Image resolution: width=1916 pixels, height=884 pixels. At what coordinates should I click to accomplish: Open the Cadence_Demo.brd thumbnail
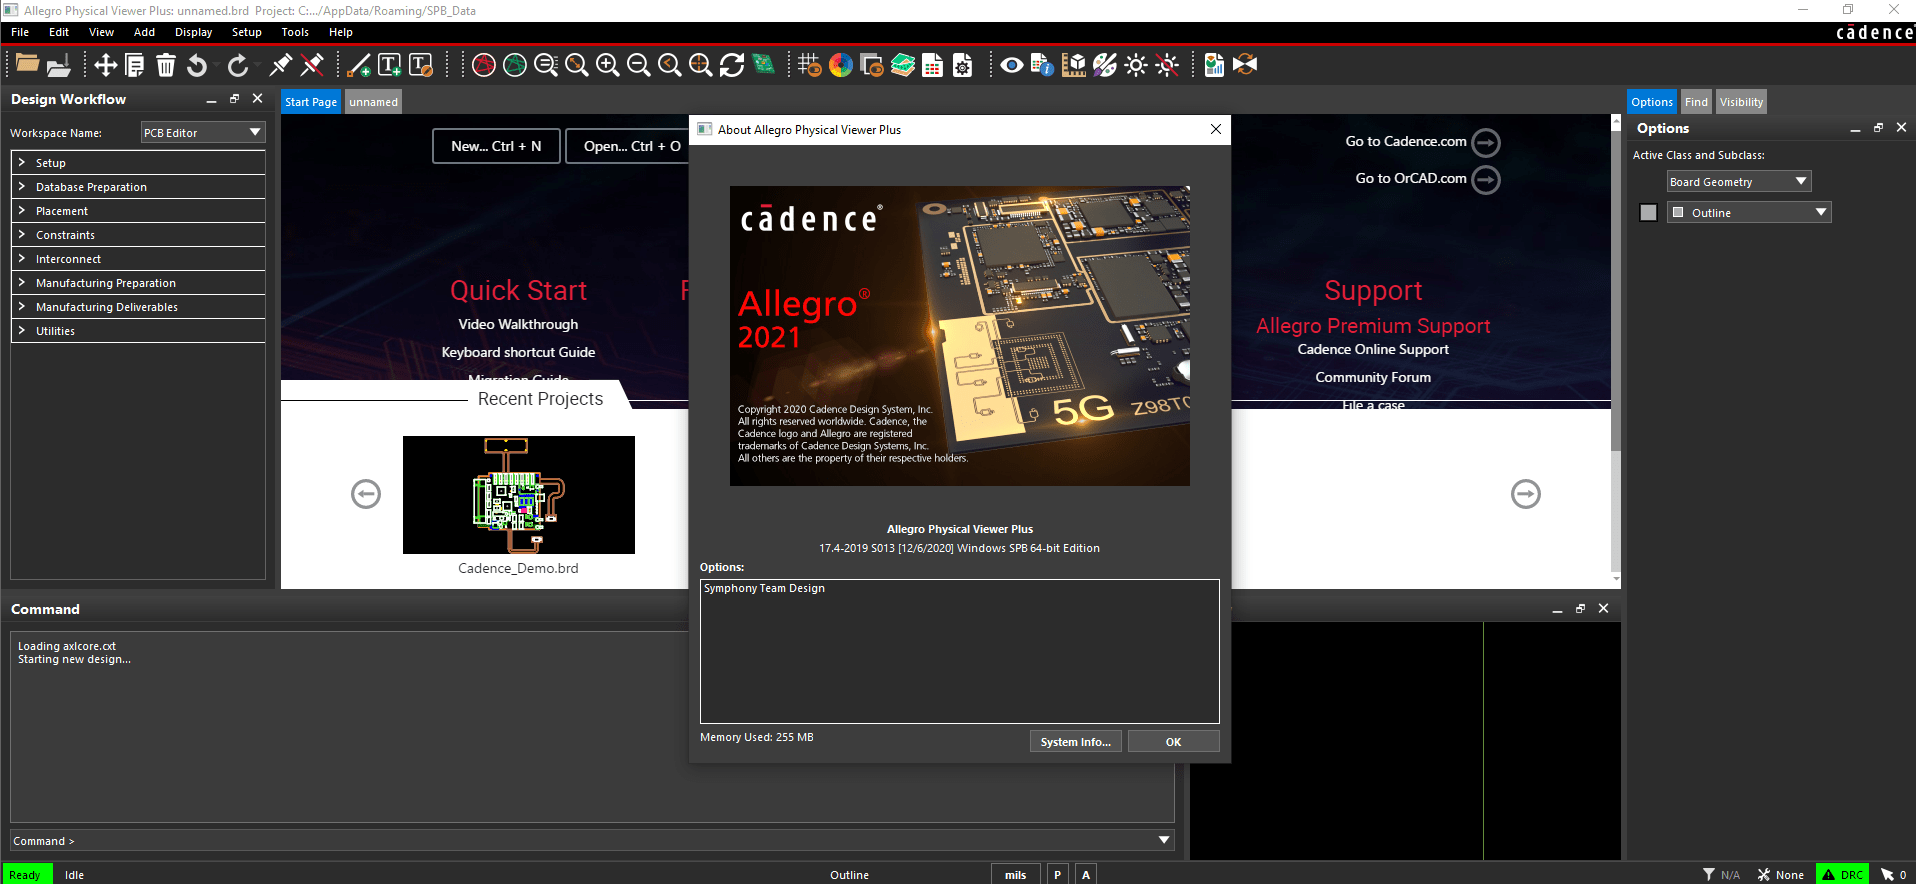pyautogui.click(x=518, y=494)
